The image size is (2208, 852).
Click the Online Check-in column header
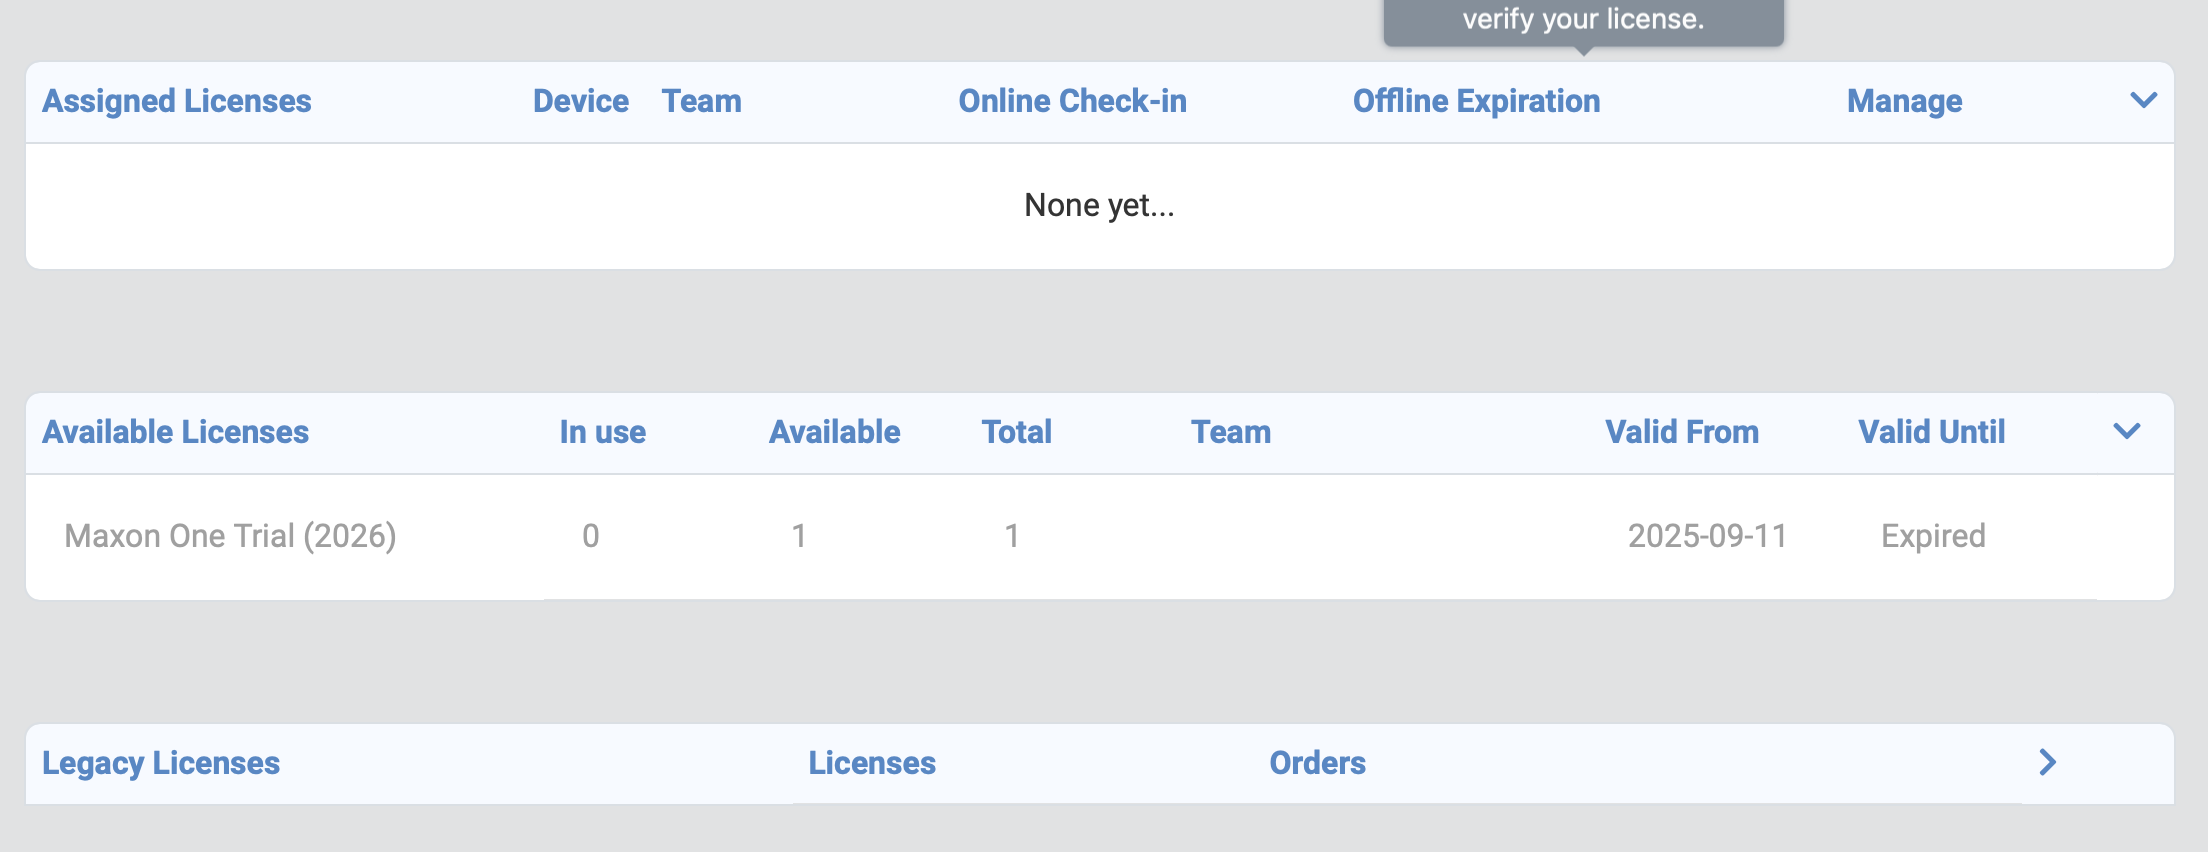tap(1072, 101)
